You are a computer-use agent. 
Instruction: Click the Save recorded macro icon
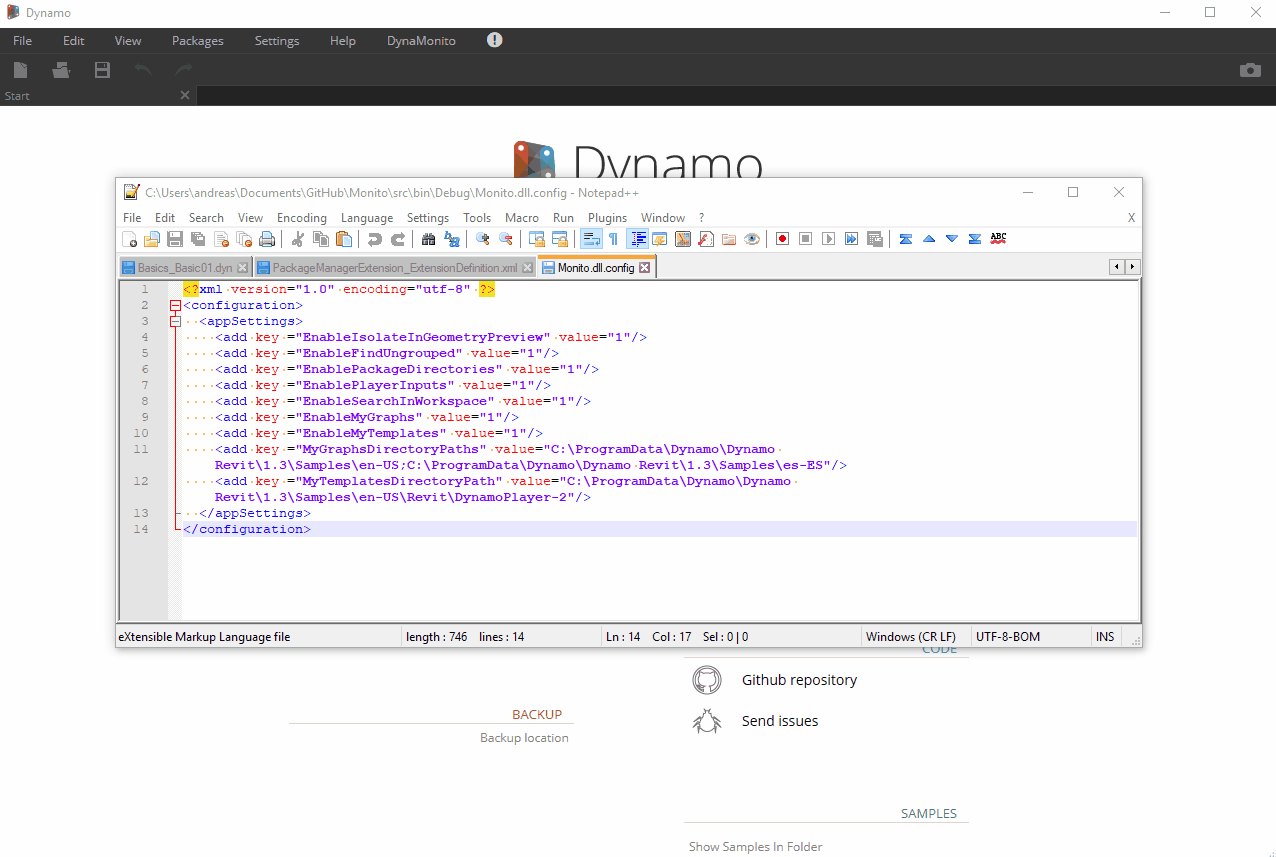(875, 239)
